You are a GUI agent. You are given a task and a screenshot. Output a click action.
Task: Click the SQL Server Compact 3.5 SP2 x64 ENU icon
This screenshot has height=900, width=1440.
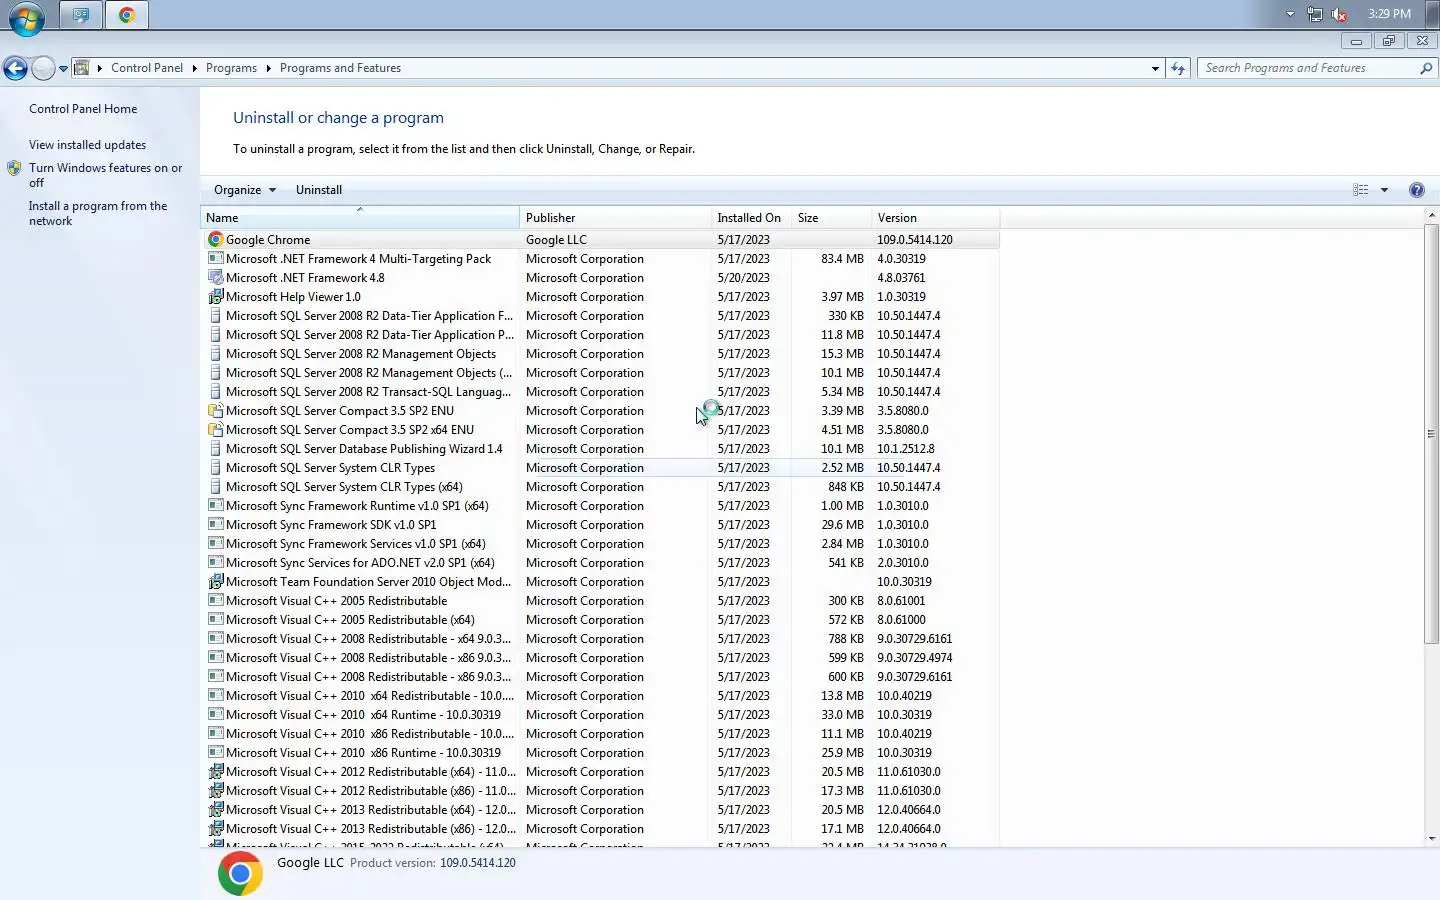click(215, 430)
